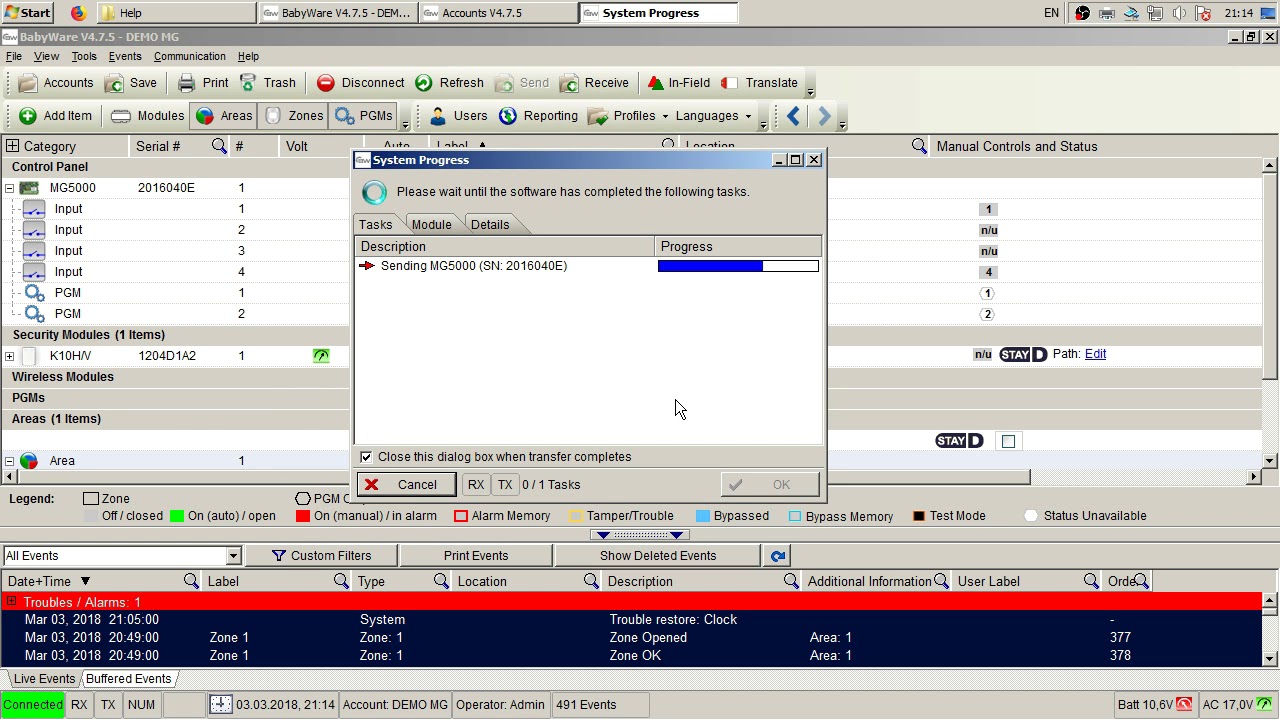Open the Trash from the toolbar
Image resolution: width=1280 pixels, height=720 pixels.
point(266,83)
